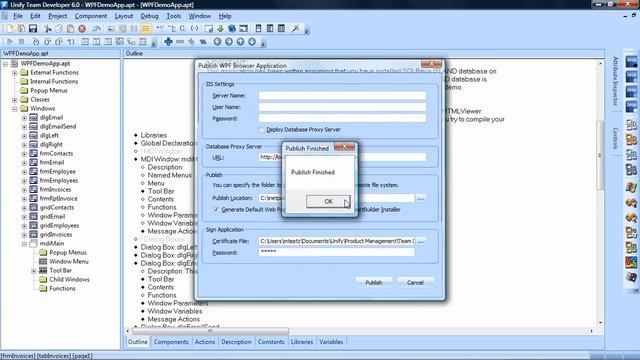Click the Outline vertical scrollbar thumb
Screen dimensions: 640x360
click(x=600, y=155)
